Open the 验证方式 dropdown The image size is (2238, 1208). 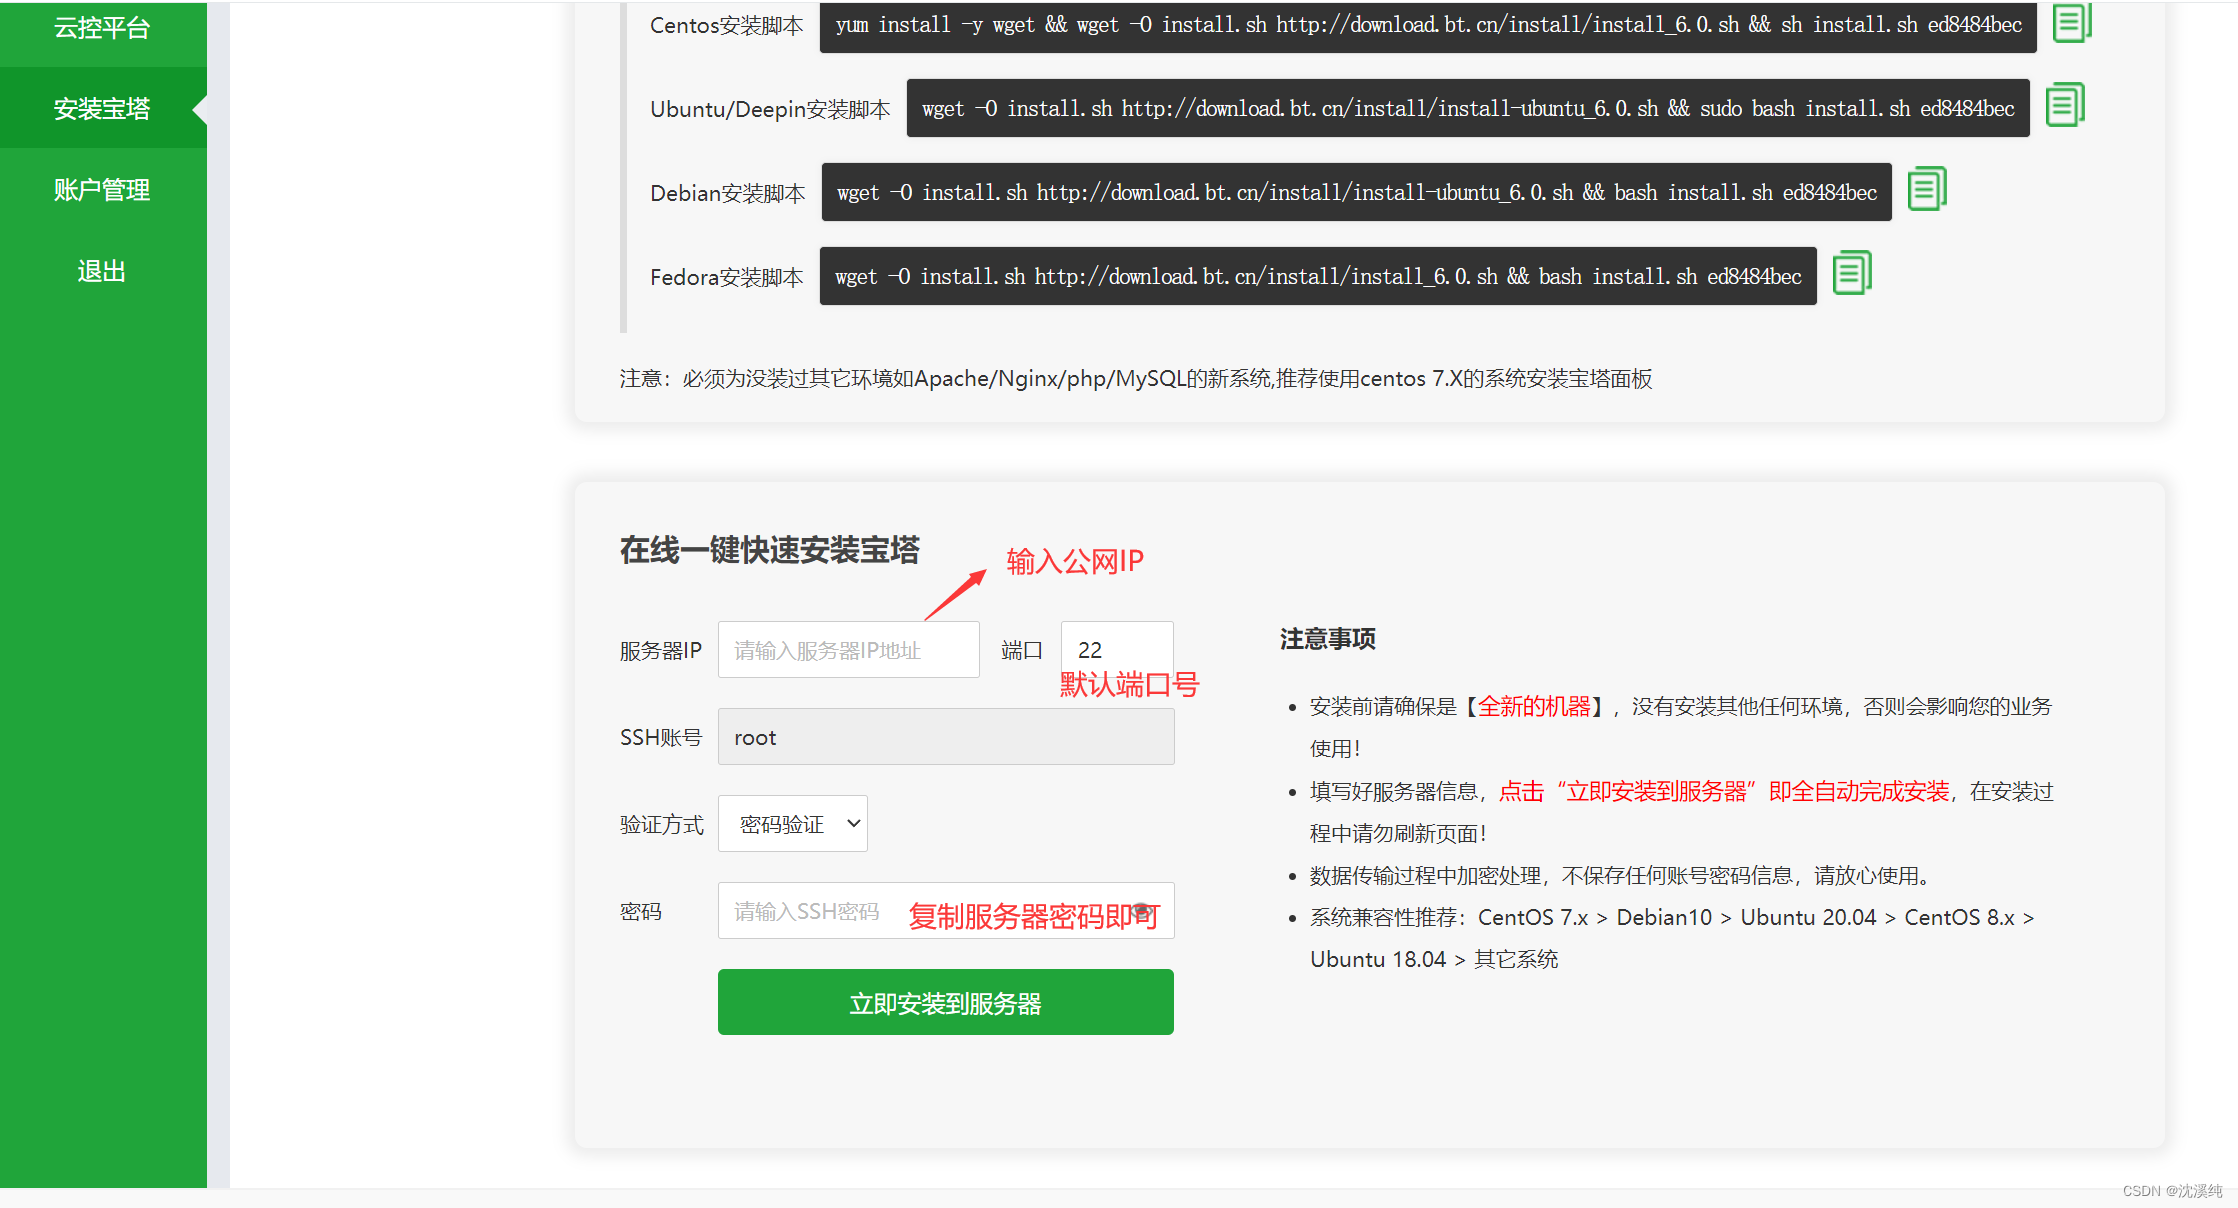click(x=792, y=824)
